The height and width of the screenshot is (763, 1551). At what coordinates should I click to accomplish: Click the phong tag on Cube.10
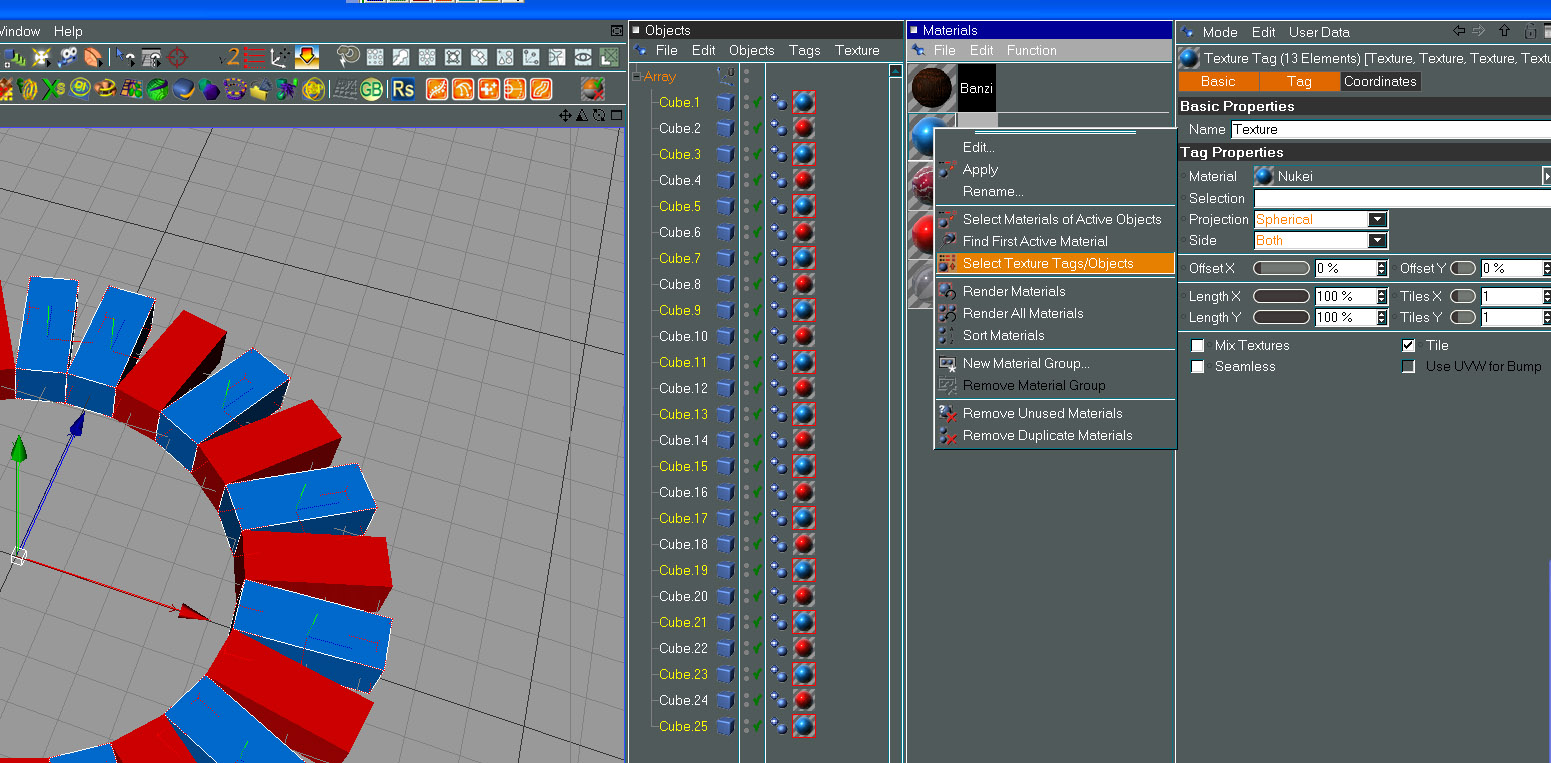pyautogui.click(x=780, y=336)
